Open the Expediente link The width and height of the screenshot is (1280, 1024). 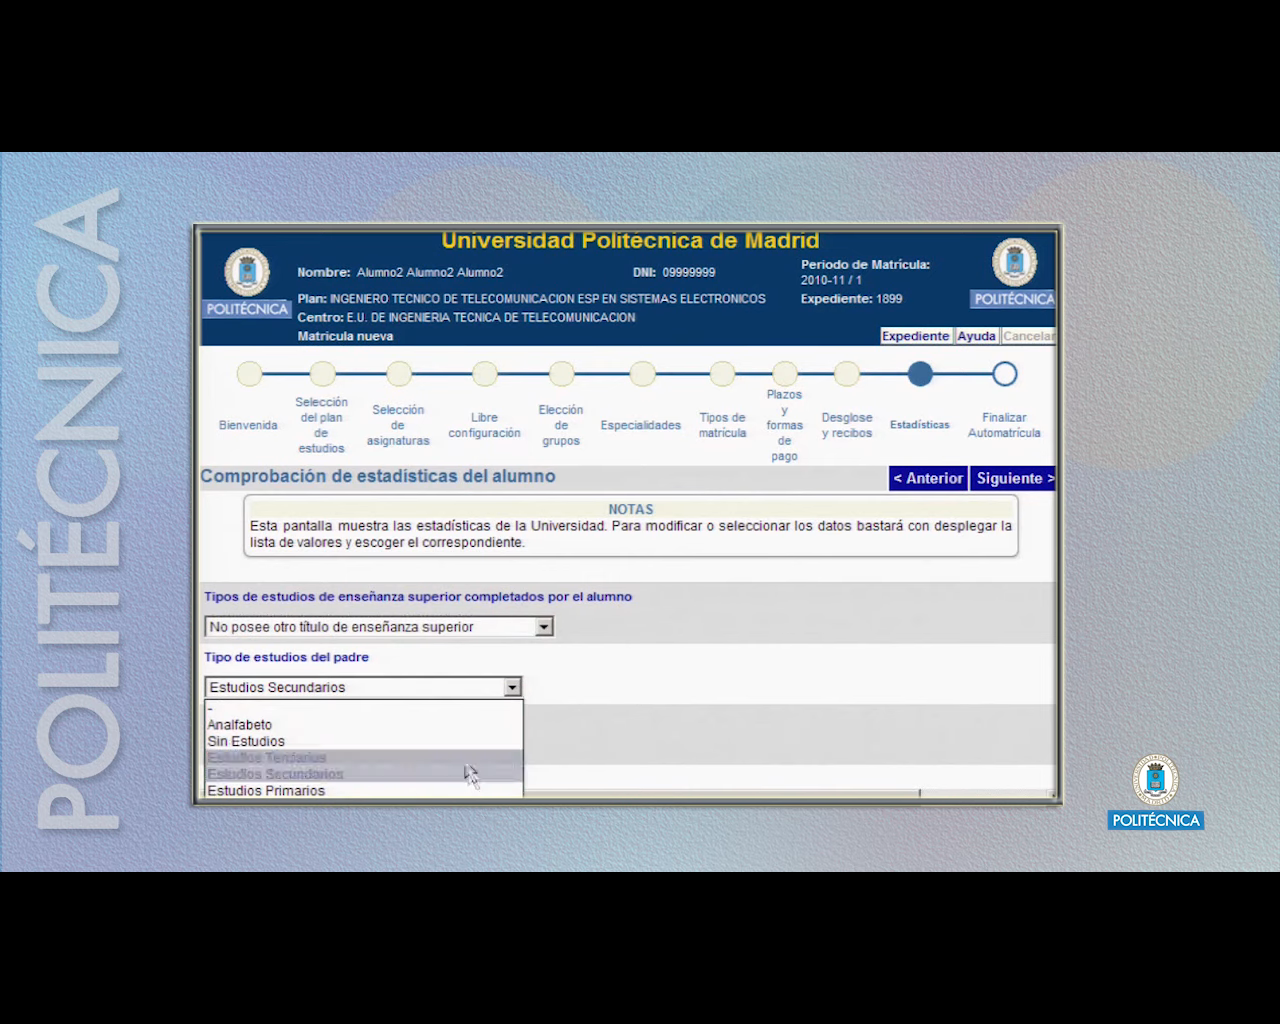(x=915, y=336)
